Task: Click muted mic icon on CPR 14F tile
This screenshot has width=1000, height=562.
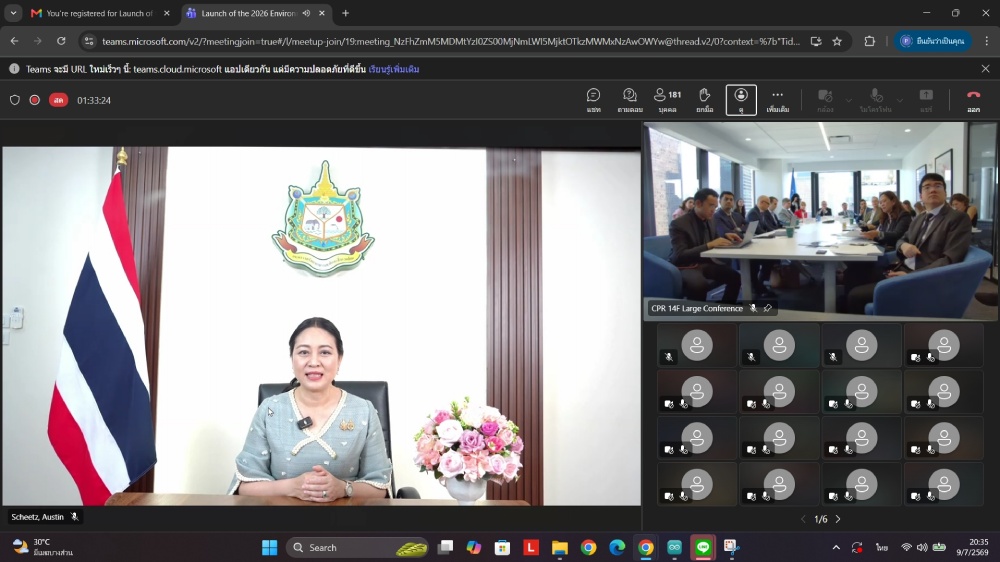Action: point(753,308)
